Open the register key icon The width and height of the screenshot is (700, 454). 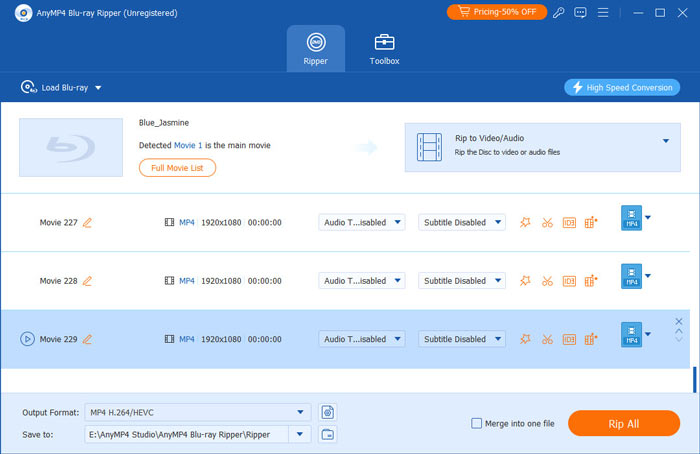[x=558, y=12]
